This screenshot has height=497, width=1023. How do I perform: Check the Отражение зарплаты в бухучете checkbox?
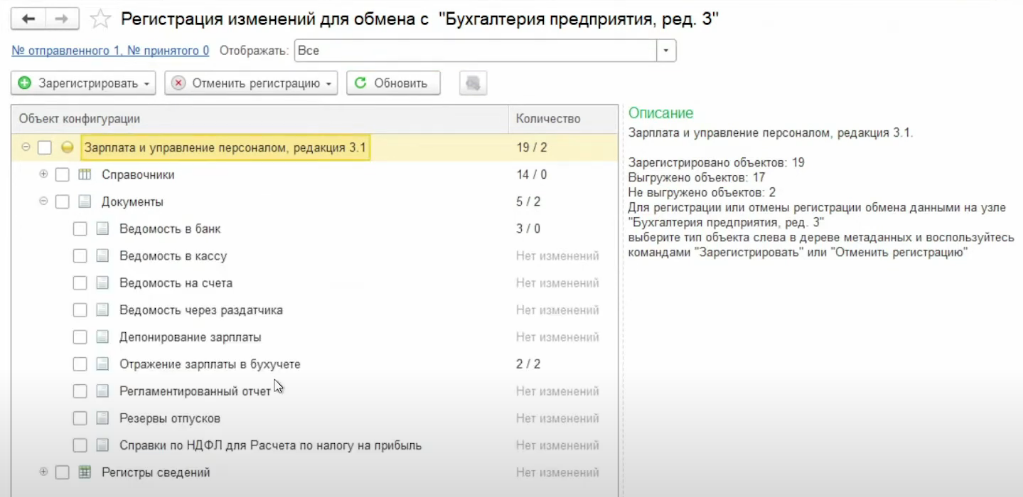[80, 365]
